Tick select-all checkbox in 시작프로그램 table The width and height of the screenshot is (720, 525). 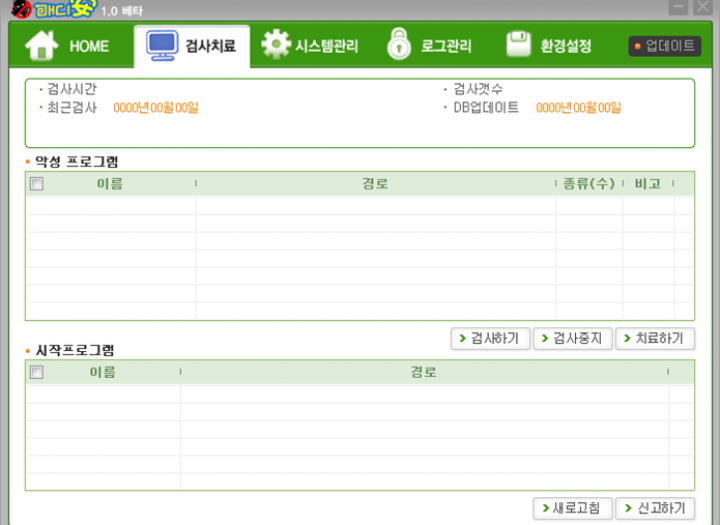[37, 372]
